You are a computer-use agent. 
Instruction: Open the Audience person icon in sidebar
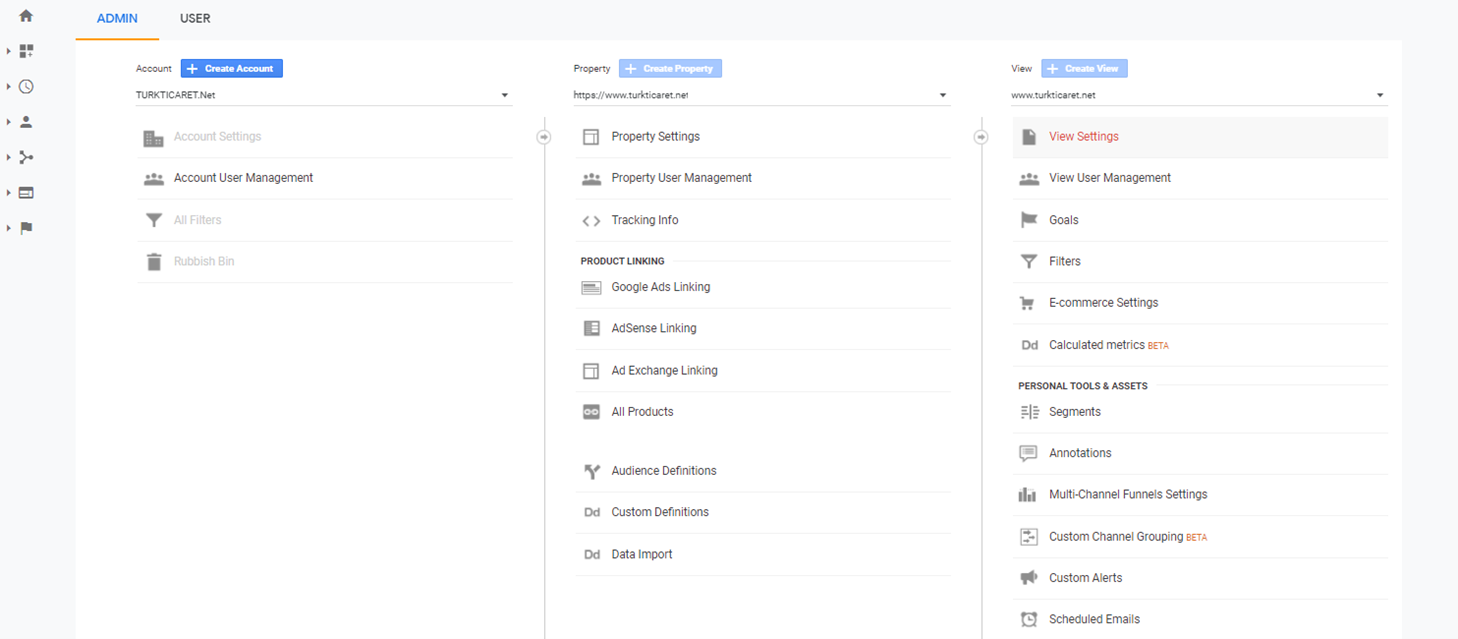(x=26, y=122)
